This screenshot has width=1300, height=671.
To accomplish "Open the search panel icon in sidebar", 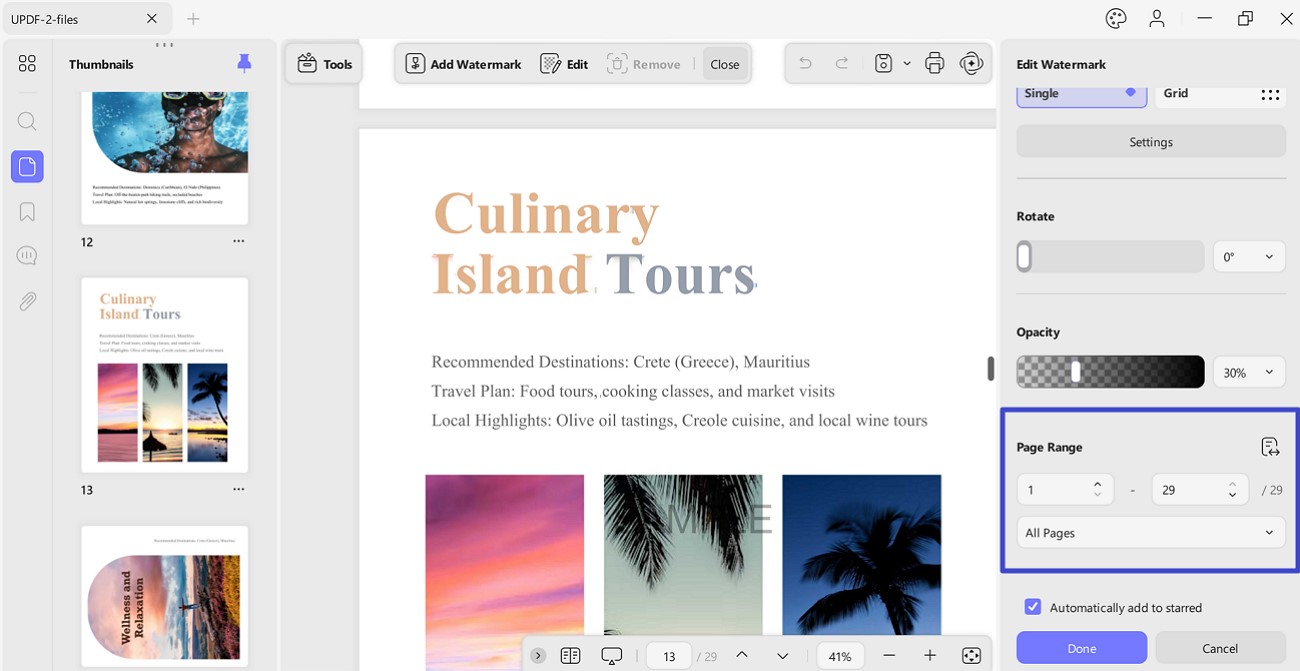I will pyautogui.click(x=27, y=122).
